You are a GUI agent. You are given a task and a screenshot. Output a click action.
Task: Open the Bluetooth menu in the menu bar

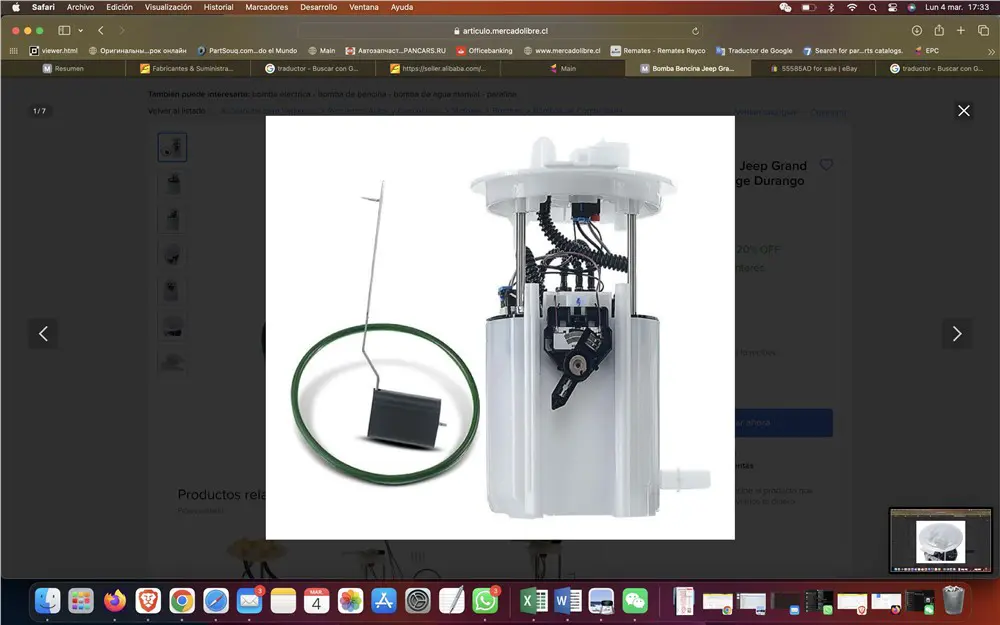832,7
